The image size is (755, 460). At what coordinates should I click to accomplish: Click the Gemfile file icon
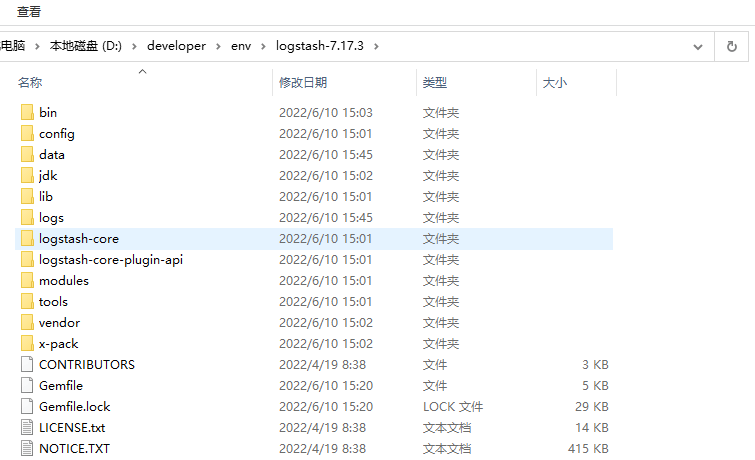(x=27, y=385)
